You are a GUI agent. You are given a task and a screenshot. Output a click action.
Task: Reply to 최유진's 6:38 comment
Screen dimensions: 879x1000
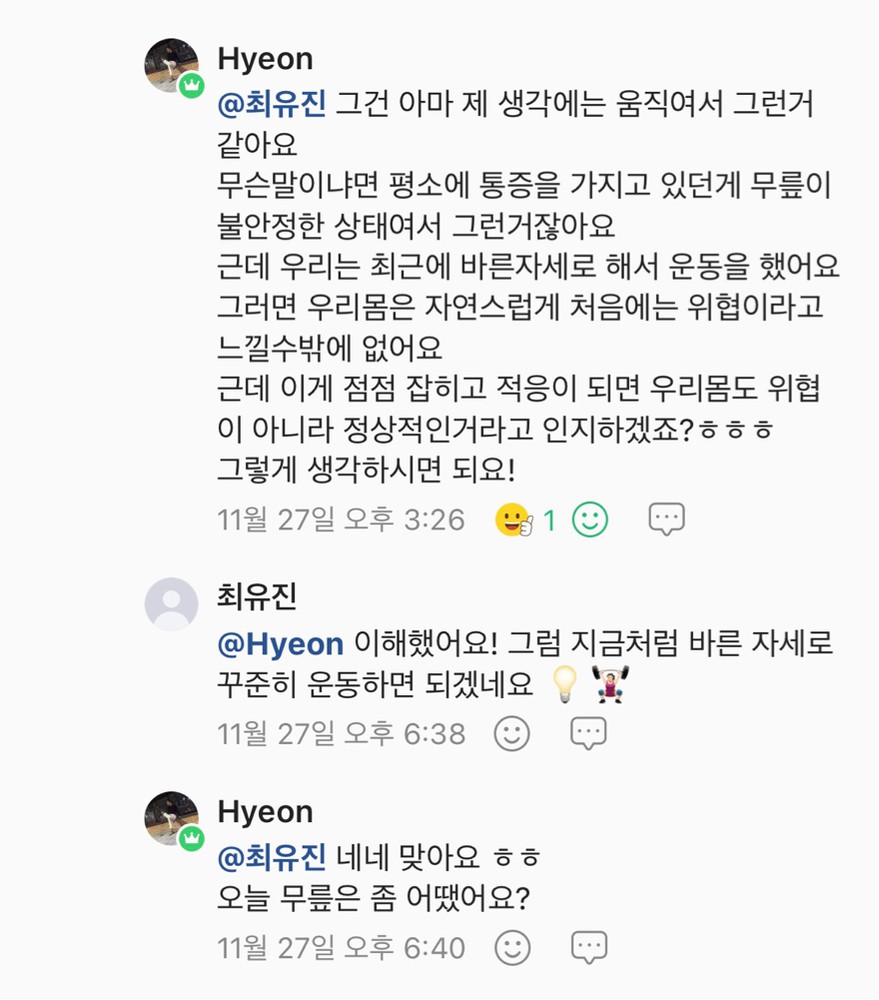click(589, 734)
